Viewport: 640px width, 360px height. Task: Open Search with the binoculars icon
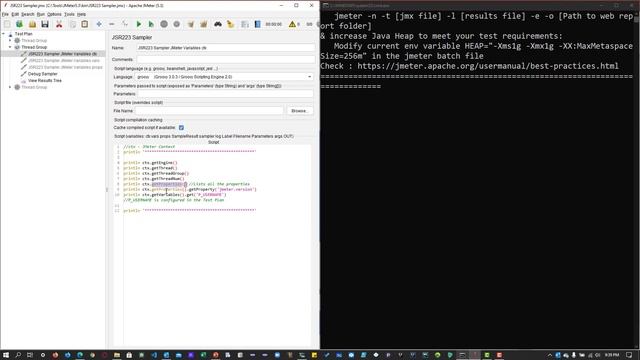coord(218,24)
